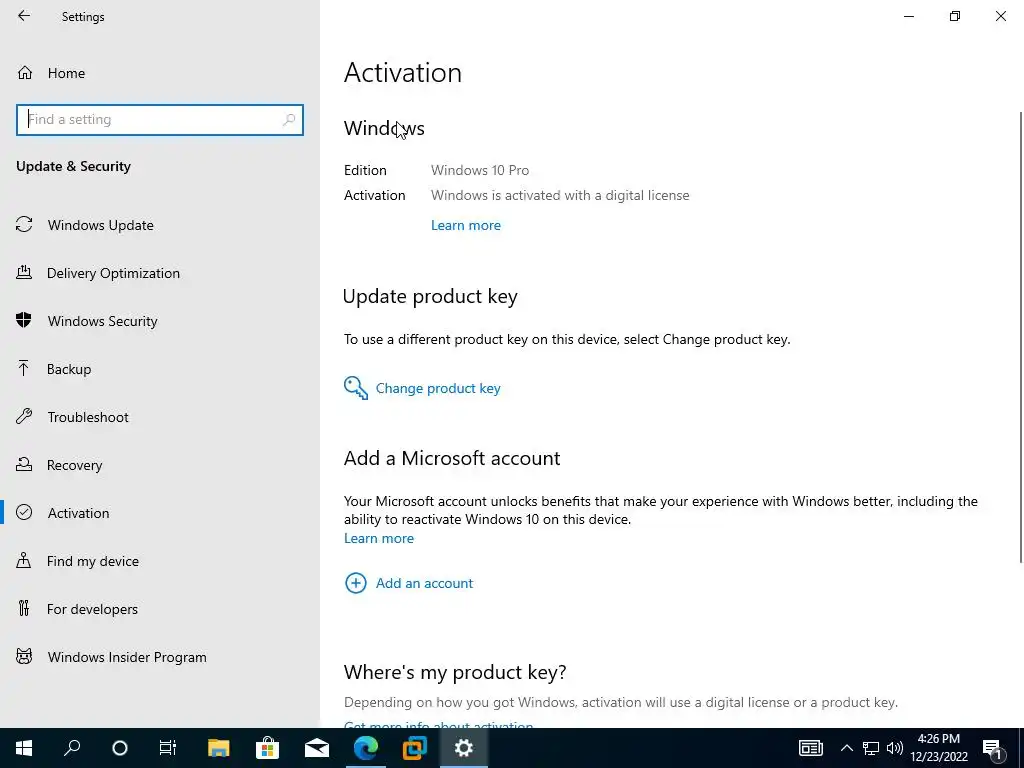1024x768 pixels.
Task: Open taskbar Search magnifier
Action: point(72,748)
